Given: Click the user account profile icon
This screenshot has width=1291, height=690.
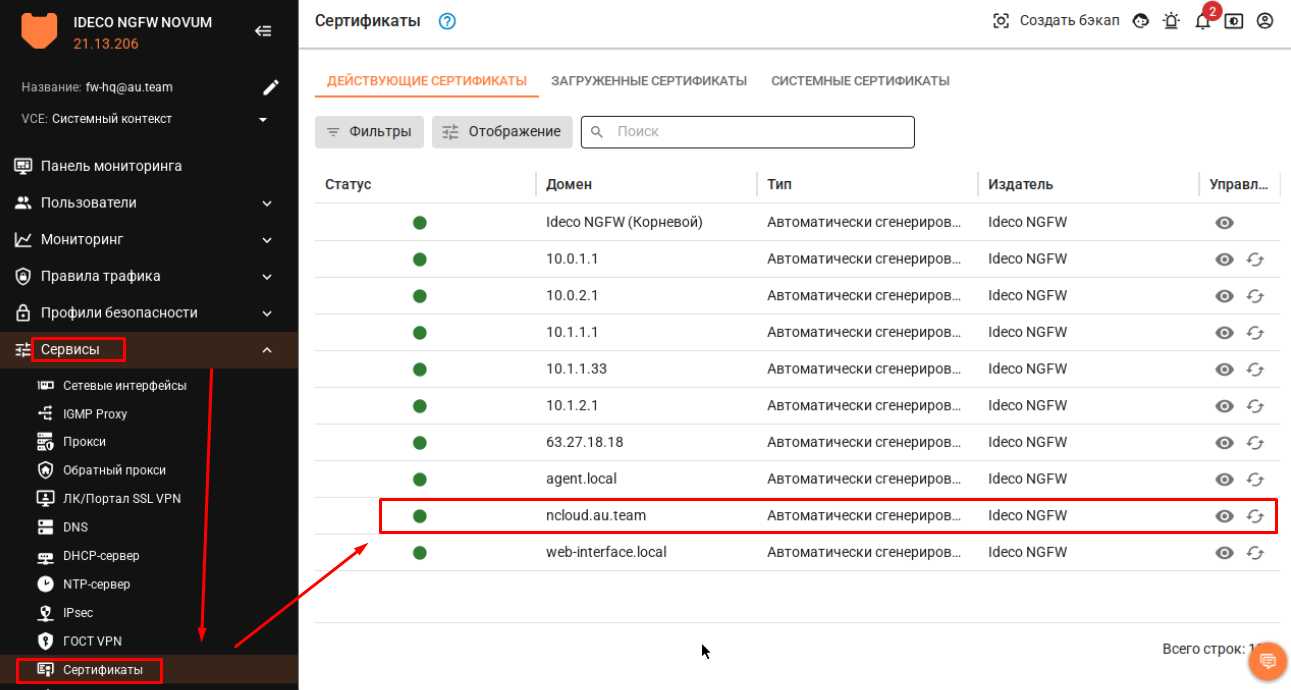Looking at the screenshot, I should (1265, 21).
